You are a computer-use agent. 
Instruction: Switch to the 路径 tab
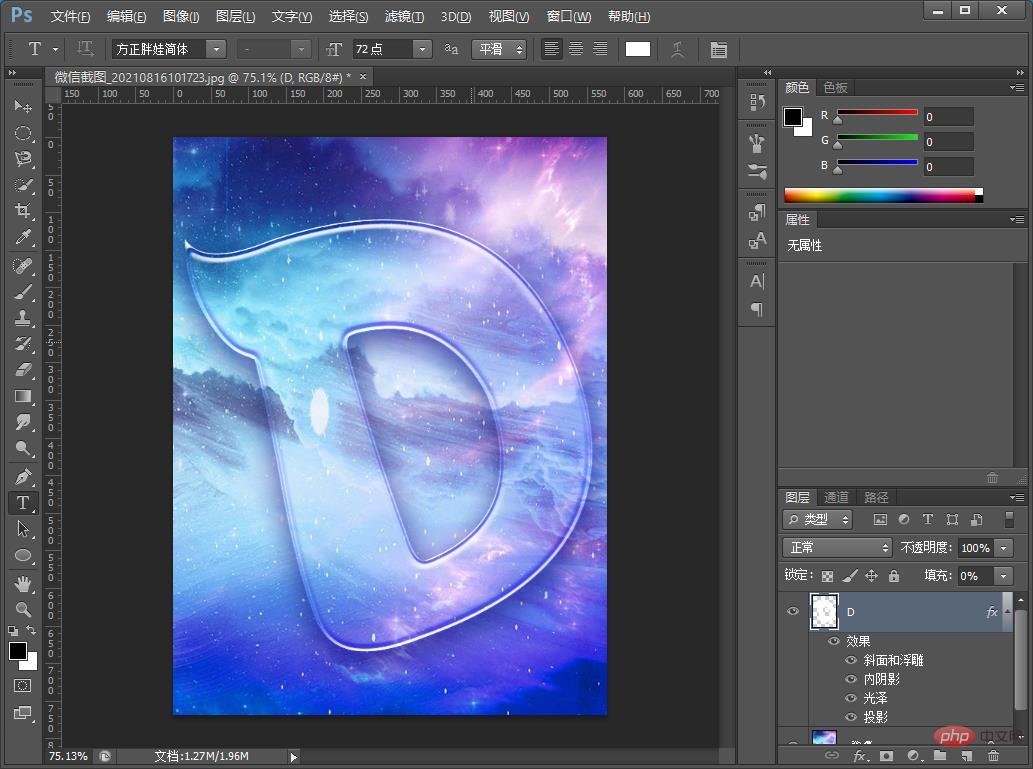(x=876, y=498)
